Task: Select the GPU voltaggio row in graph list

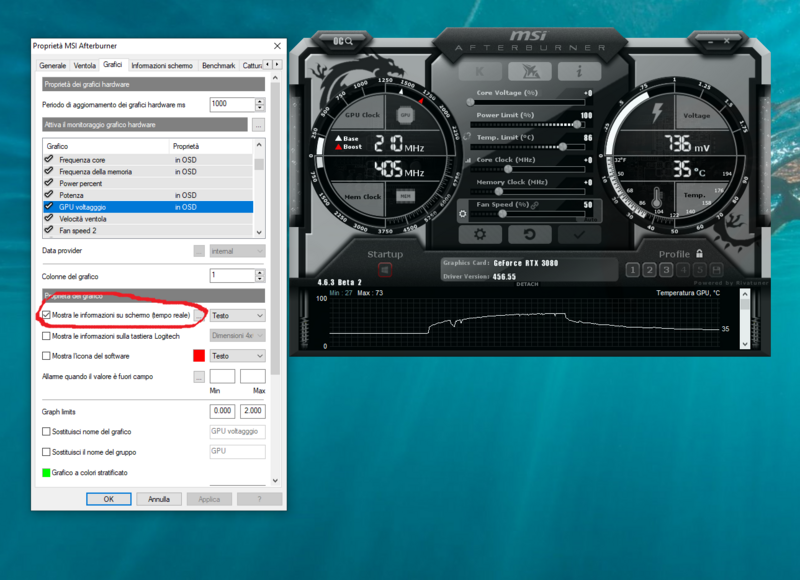Action: click(148, 207)
